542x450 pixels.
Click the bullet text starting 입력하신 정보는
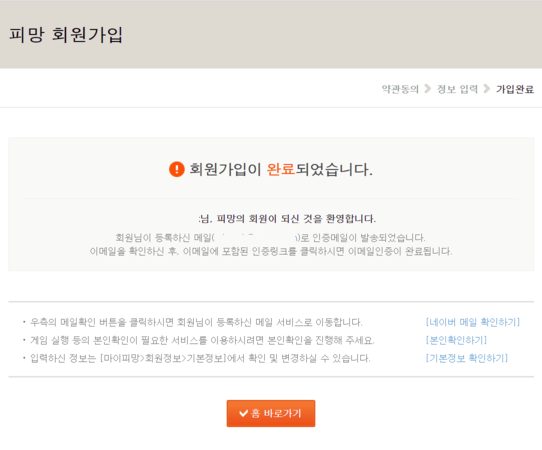[200, 358]
